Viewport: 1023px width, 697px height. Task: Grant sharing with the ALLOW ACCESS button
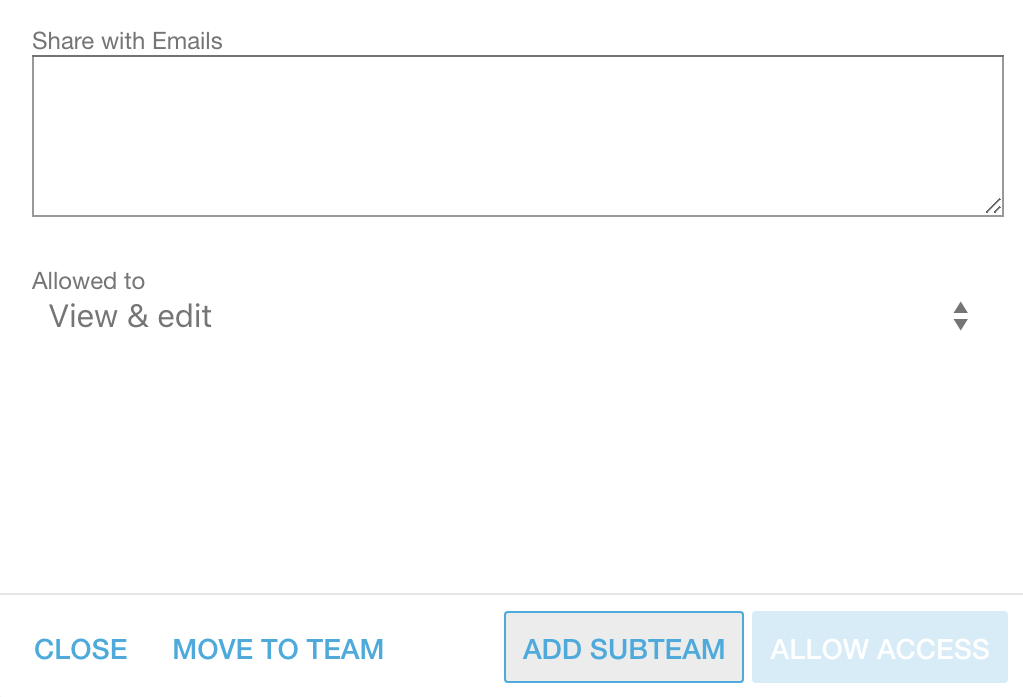click(880, 647)
